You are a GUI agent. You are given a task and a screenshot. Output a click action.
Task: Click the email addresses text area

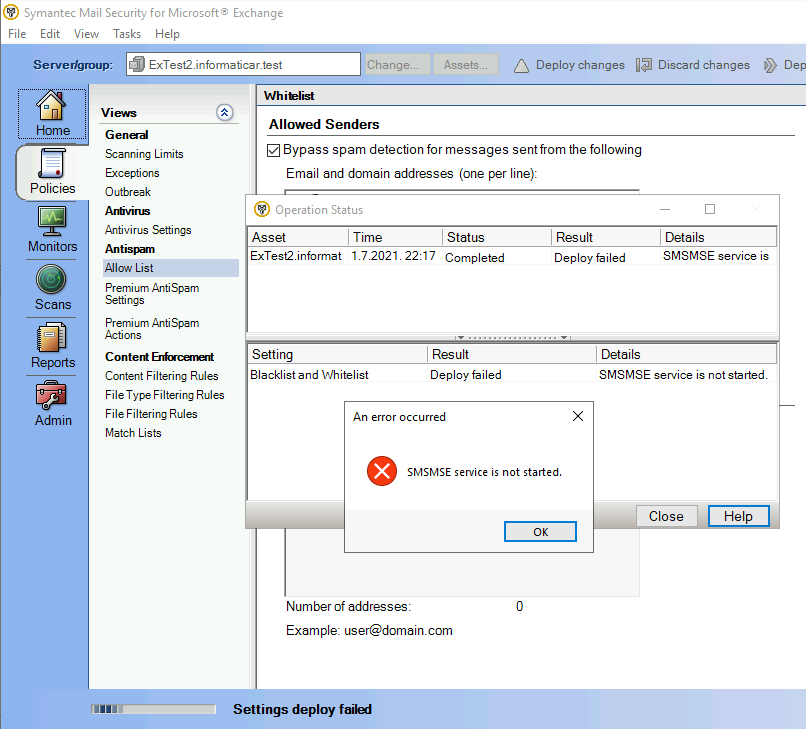click(462, 563)
